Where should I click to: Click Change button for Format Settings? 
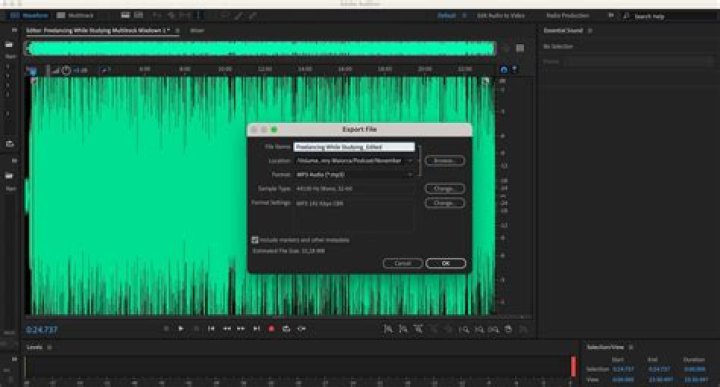pos(444,203)
